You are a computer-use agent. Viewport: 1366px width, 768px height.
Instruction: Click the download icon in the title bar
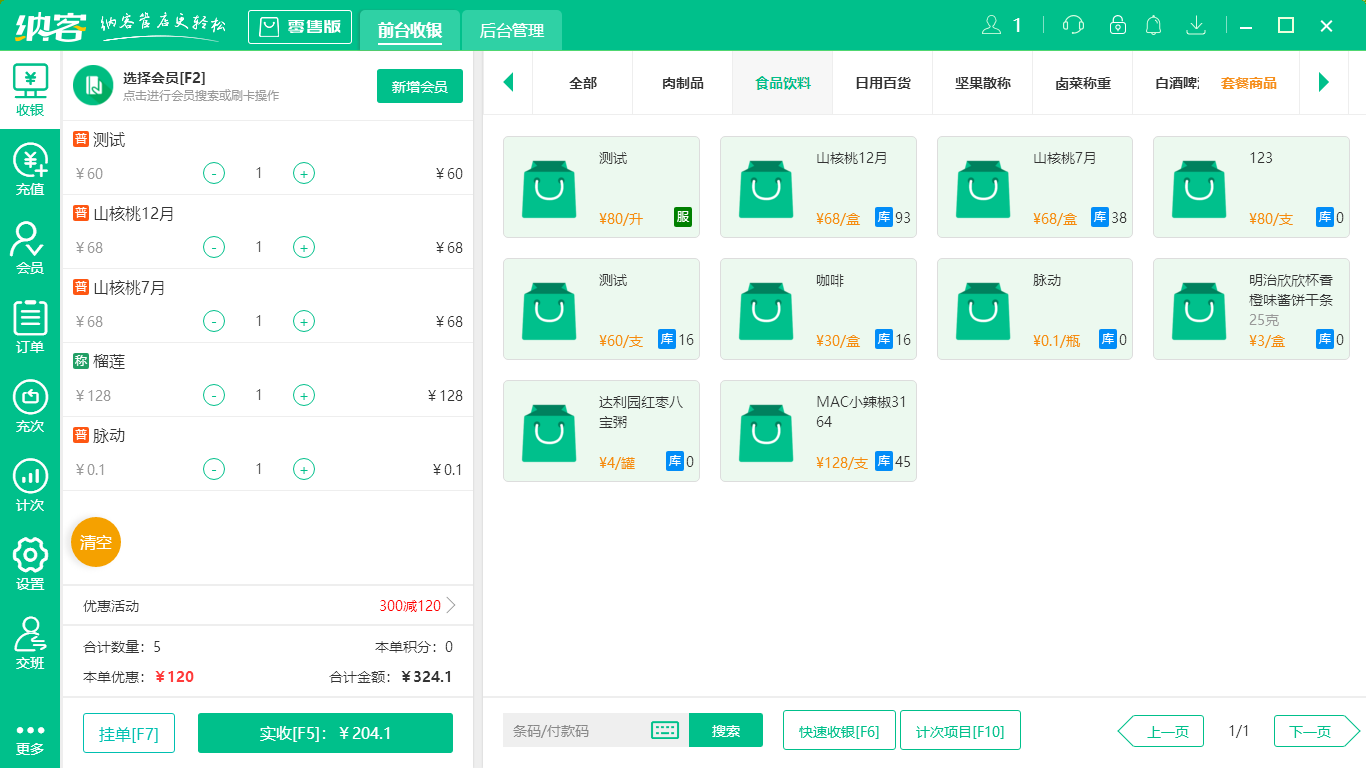click(x=1195, y=26)
